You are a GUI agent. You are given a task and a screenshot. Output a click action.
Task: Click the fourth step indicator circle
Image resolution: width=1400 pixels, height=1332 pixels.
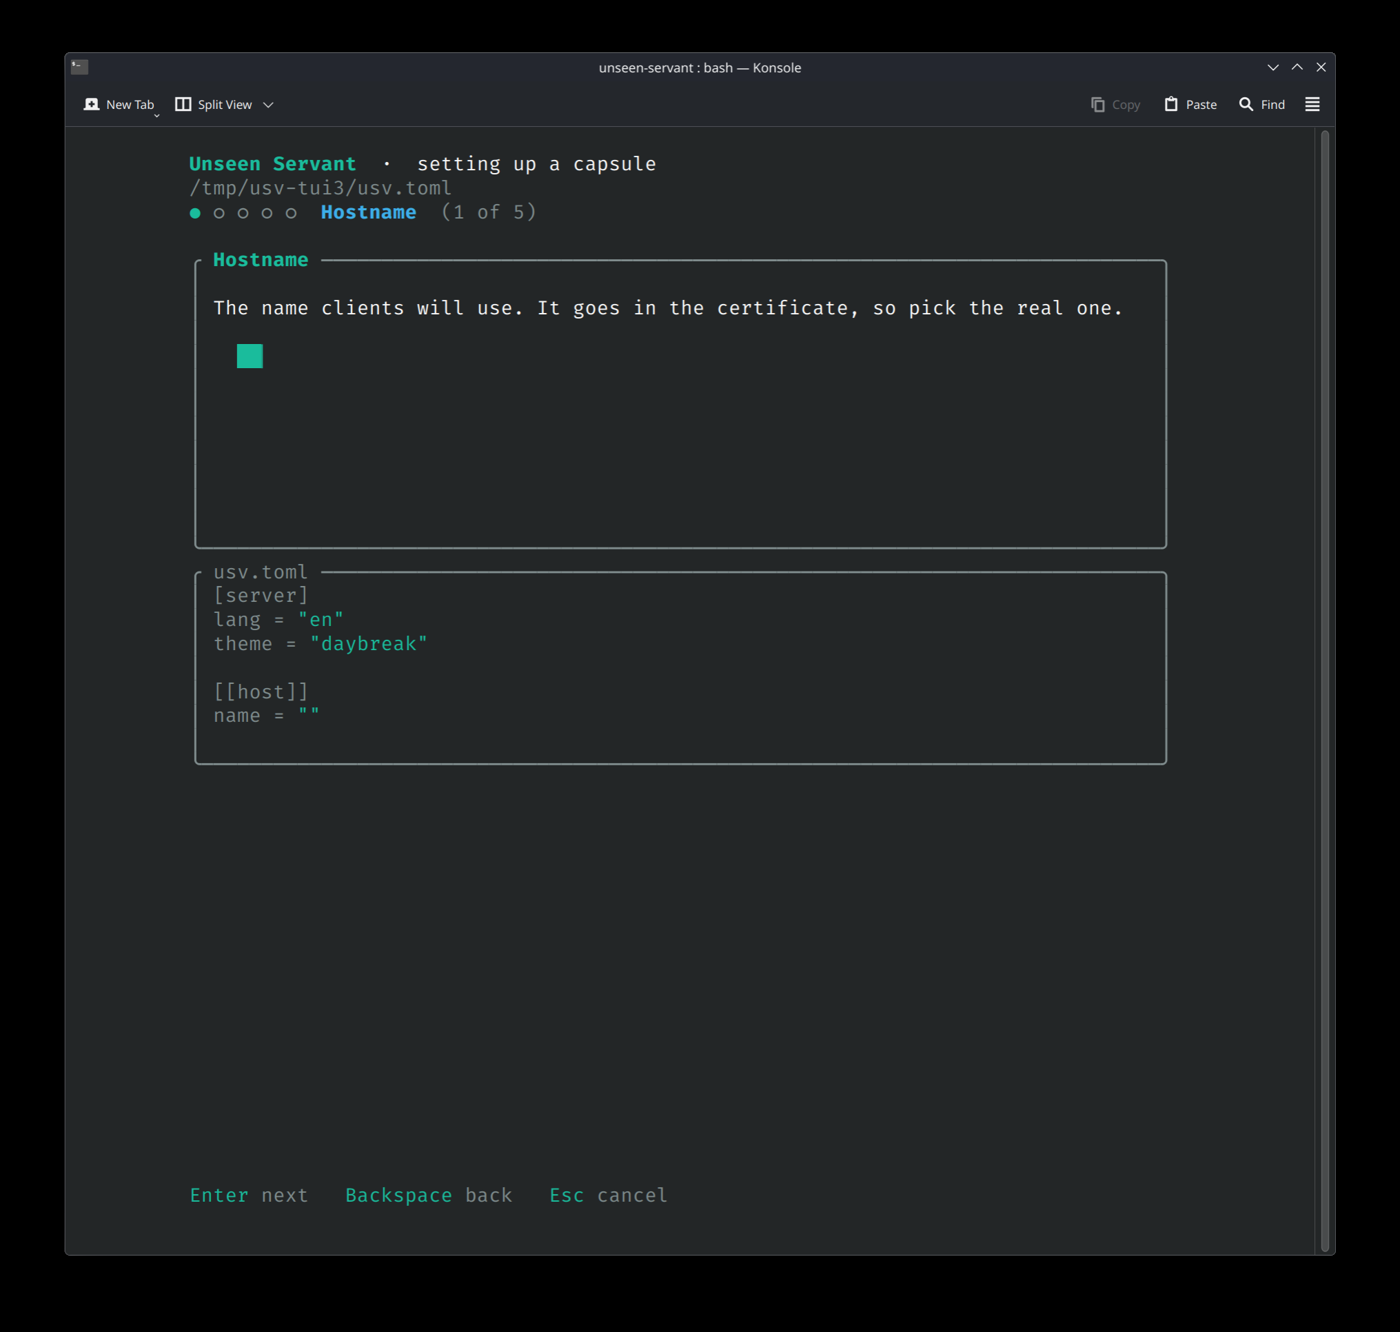[x=267, y=213]
